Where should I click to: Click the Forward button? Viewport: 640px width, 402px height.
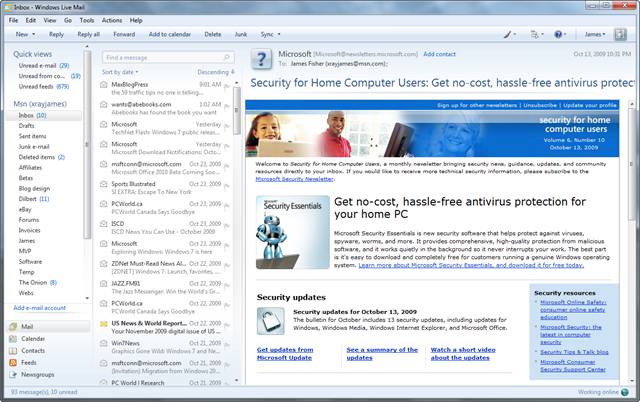tap(124, 35)
